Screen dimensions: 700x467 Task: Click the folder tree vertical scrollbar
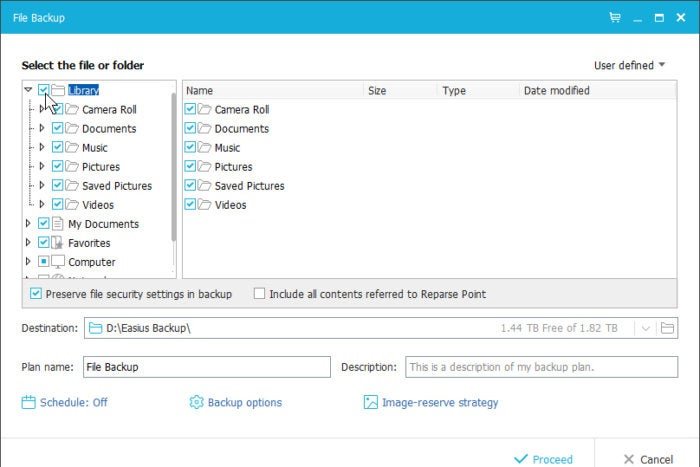point(173,167)
